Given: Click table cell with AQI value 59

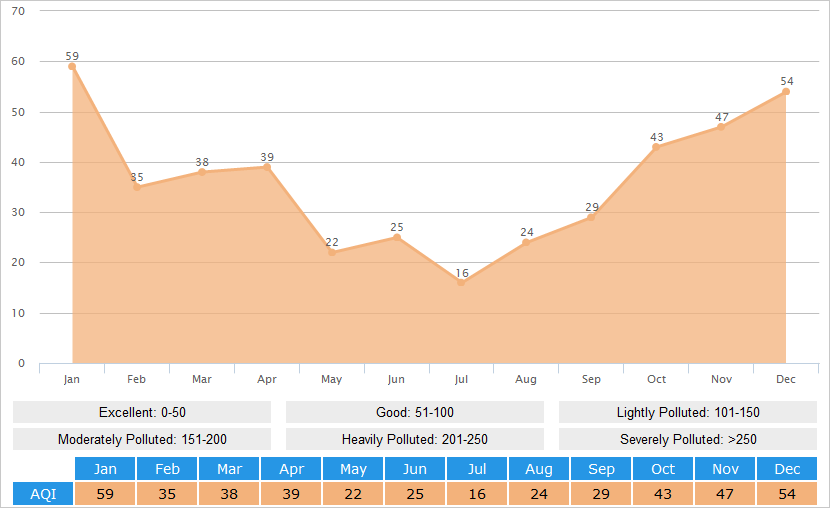Looking at the screenshot, I should (105, 494).
